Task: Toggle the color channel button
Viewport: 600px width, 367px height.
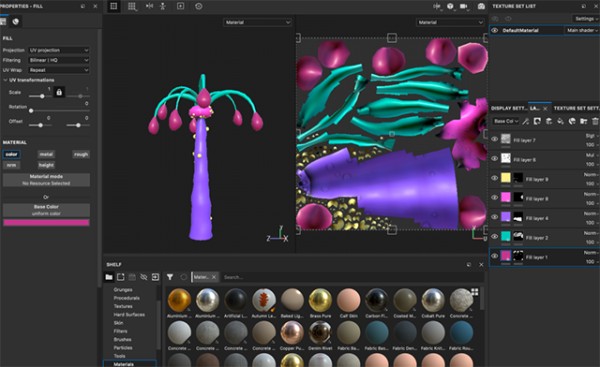Action: 11,154
